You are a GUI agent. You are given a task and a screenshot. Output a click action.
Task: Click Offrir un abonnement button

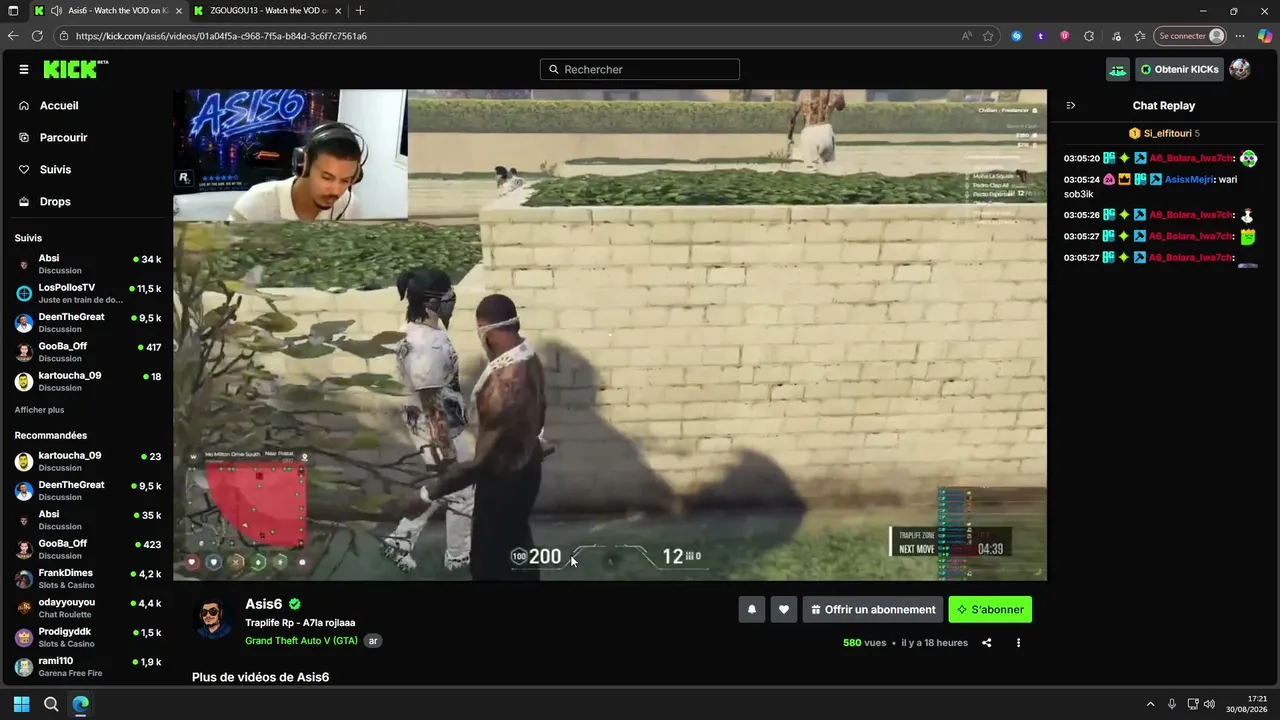(873, 610)
